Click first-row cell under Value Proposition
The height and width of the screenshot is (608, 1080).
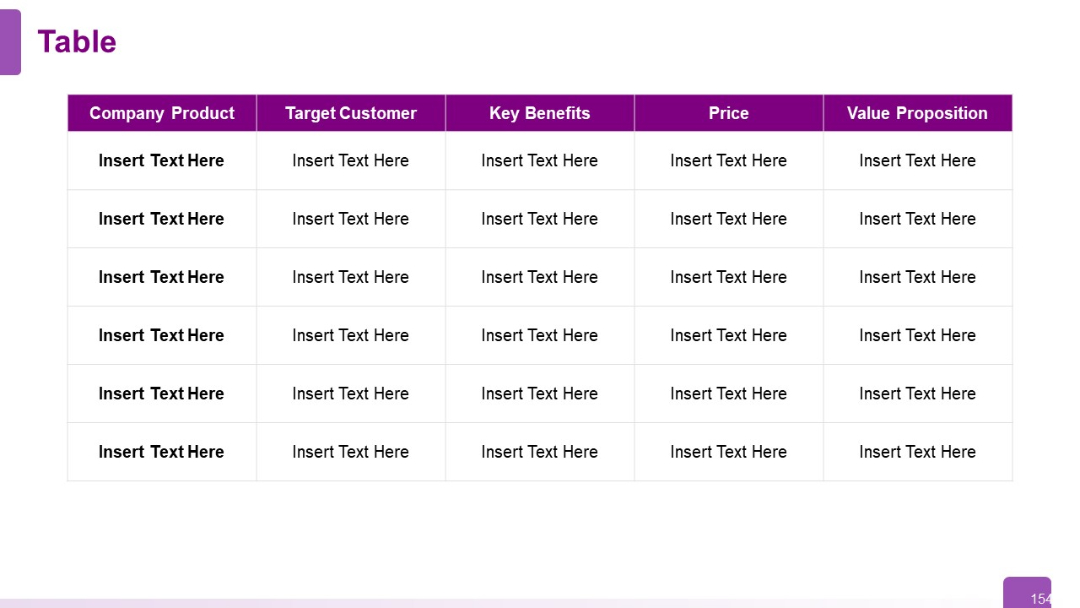coord(917,161)
